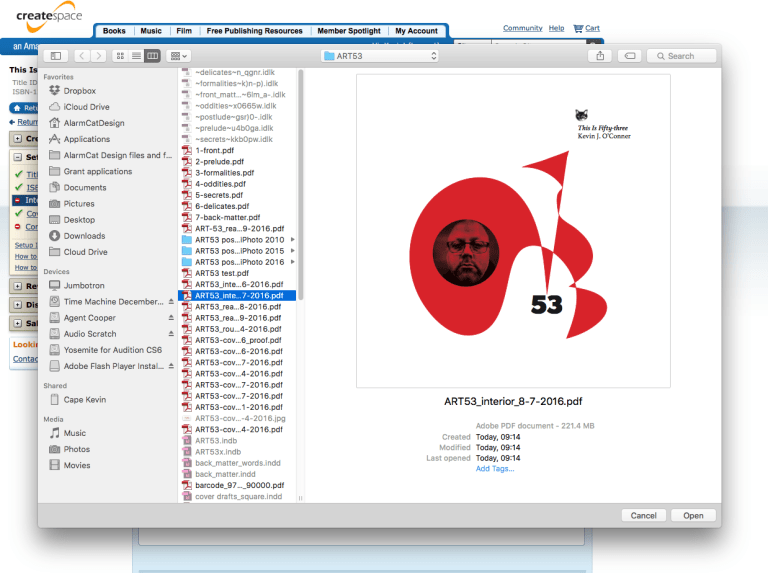The image size is (768, 573).
Task: Switch to list view mode
Action: (x=137, y=56)
